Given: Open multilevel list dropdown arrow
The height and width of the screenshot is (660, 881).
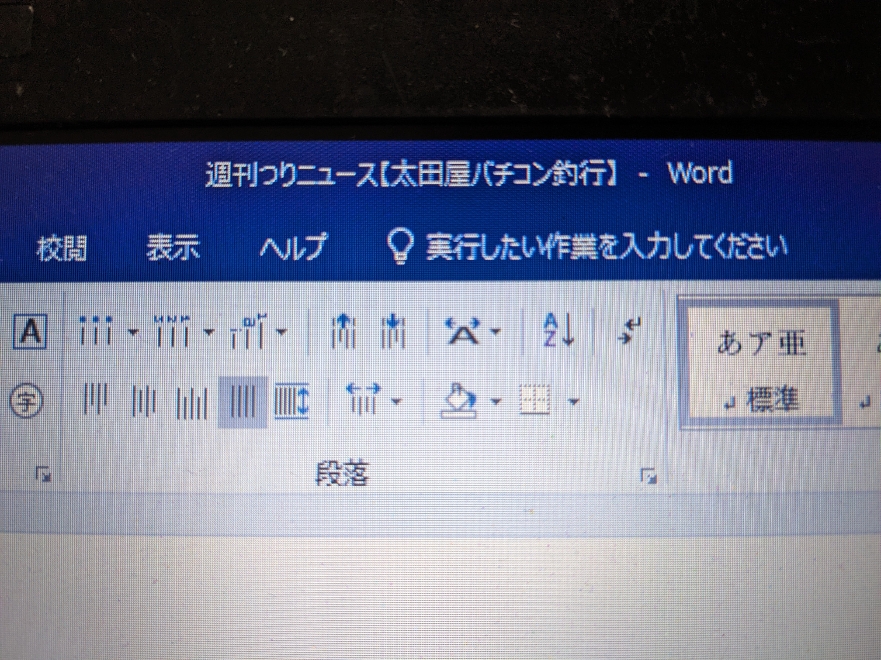Looking at the screenshot, I should click(282, 332).
